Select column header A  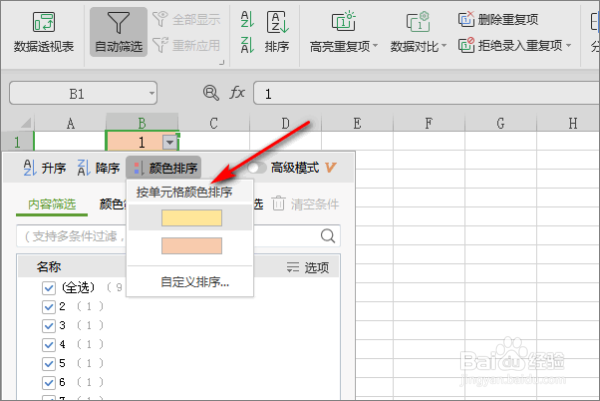(x=70, y=123)
